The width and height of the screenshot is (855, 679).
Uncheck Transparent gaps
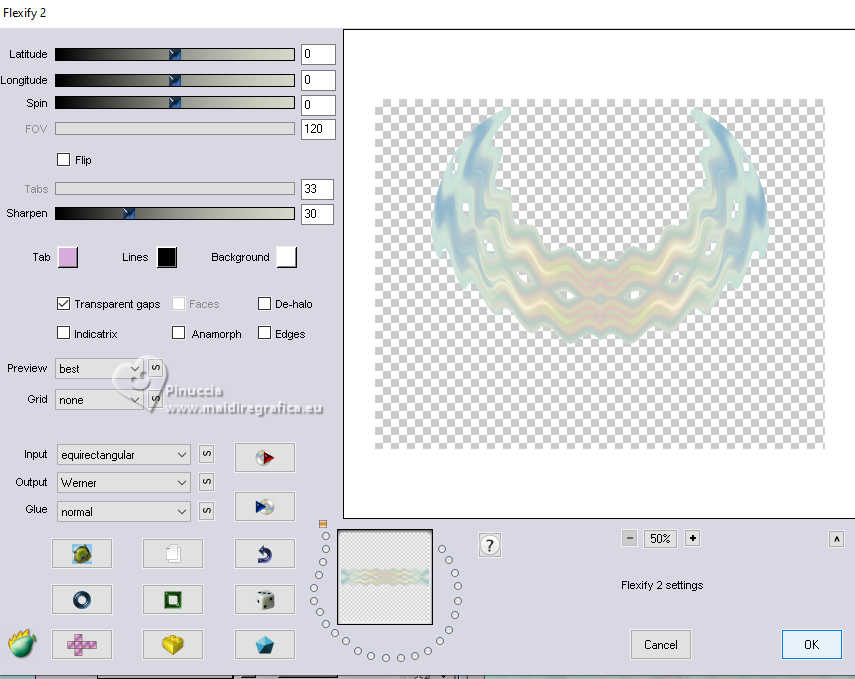[63, 303]
